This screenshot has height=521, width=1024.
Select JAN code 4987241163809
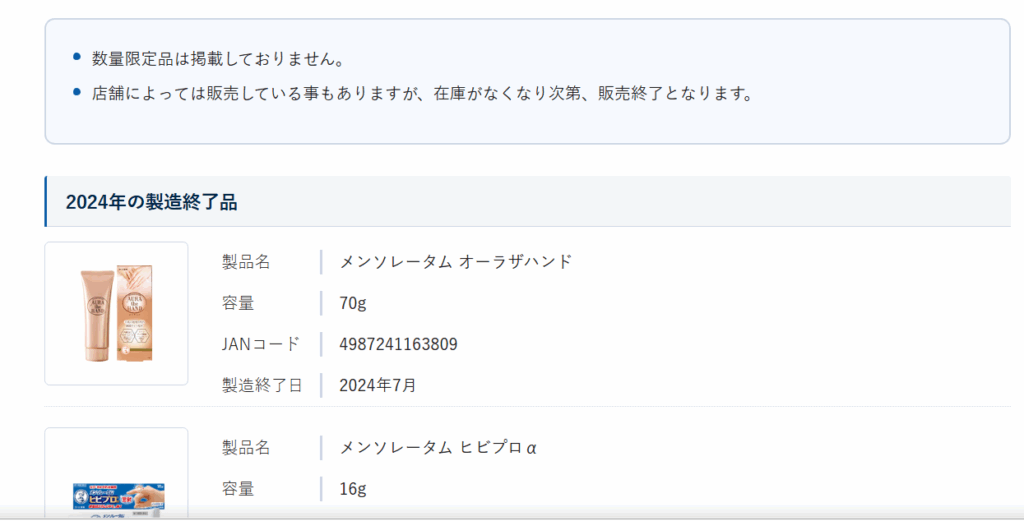click(398, 344)
